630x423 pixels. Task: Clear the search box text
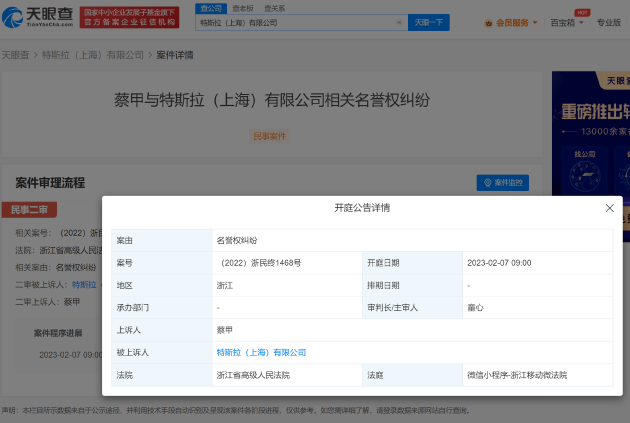[399, 22]
